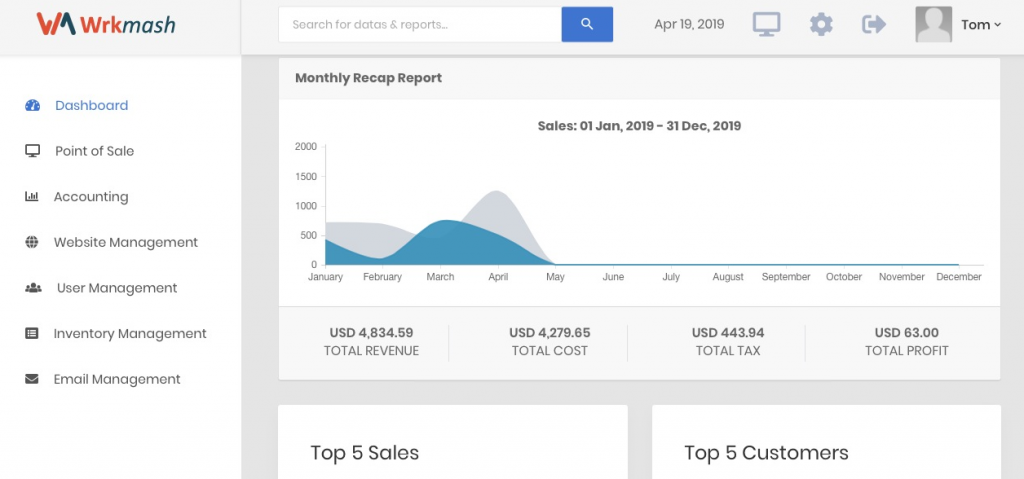The height and width of the screenshot is (479, 1024).
Task: Click the Dashboard gauge icon
Action: point(33,105)
